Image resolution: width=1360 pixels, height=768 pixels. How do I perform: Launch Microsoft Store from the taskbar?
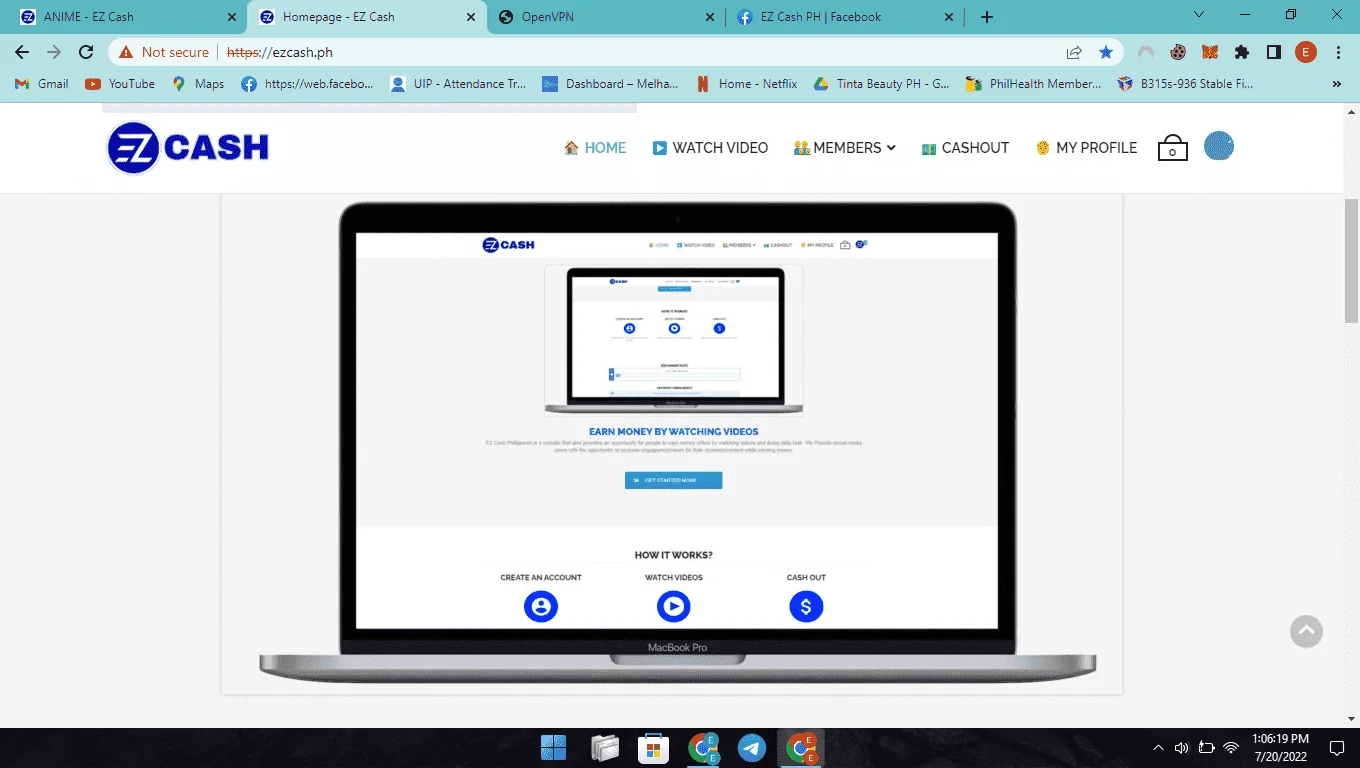653,747
